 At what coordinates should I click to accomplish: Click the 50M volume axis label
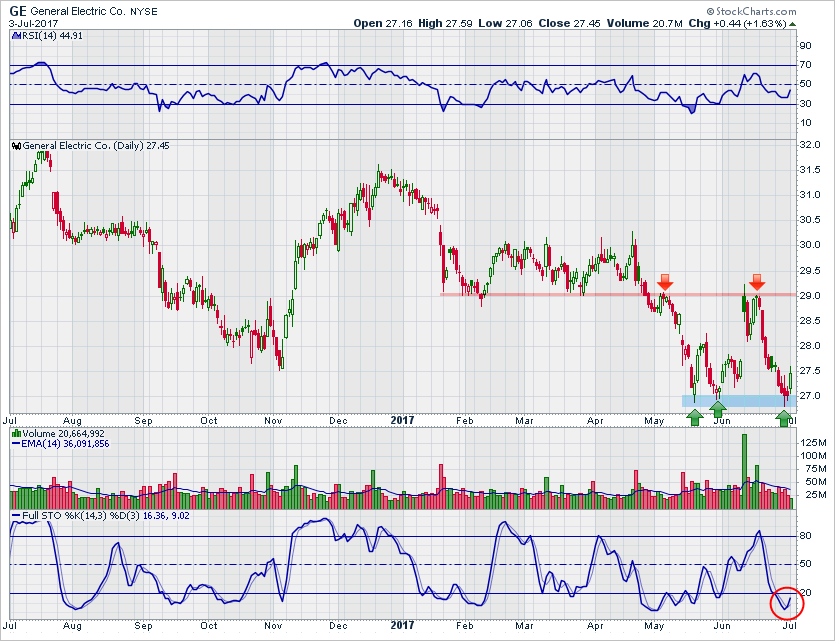[815, 482]
